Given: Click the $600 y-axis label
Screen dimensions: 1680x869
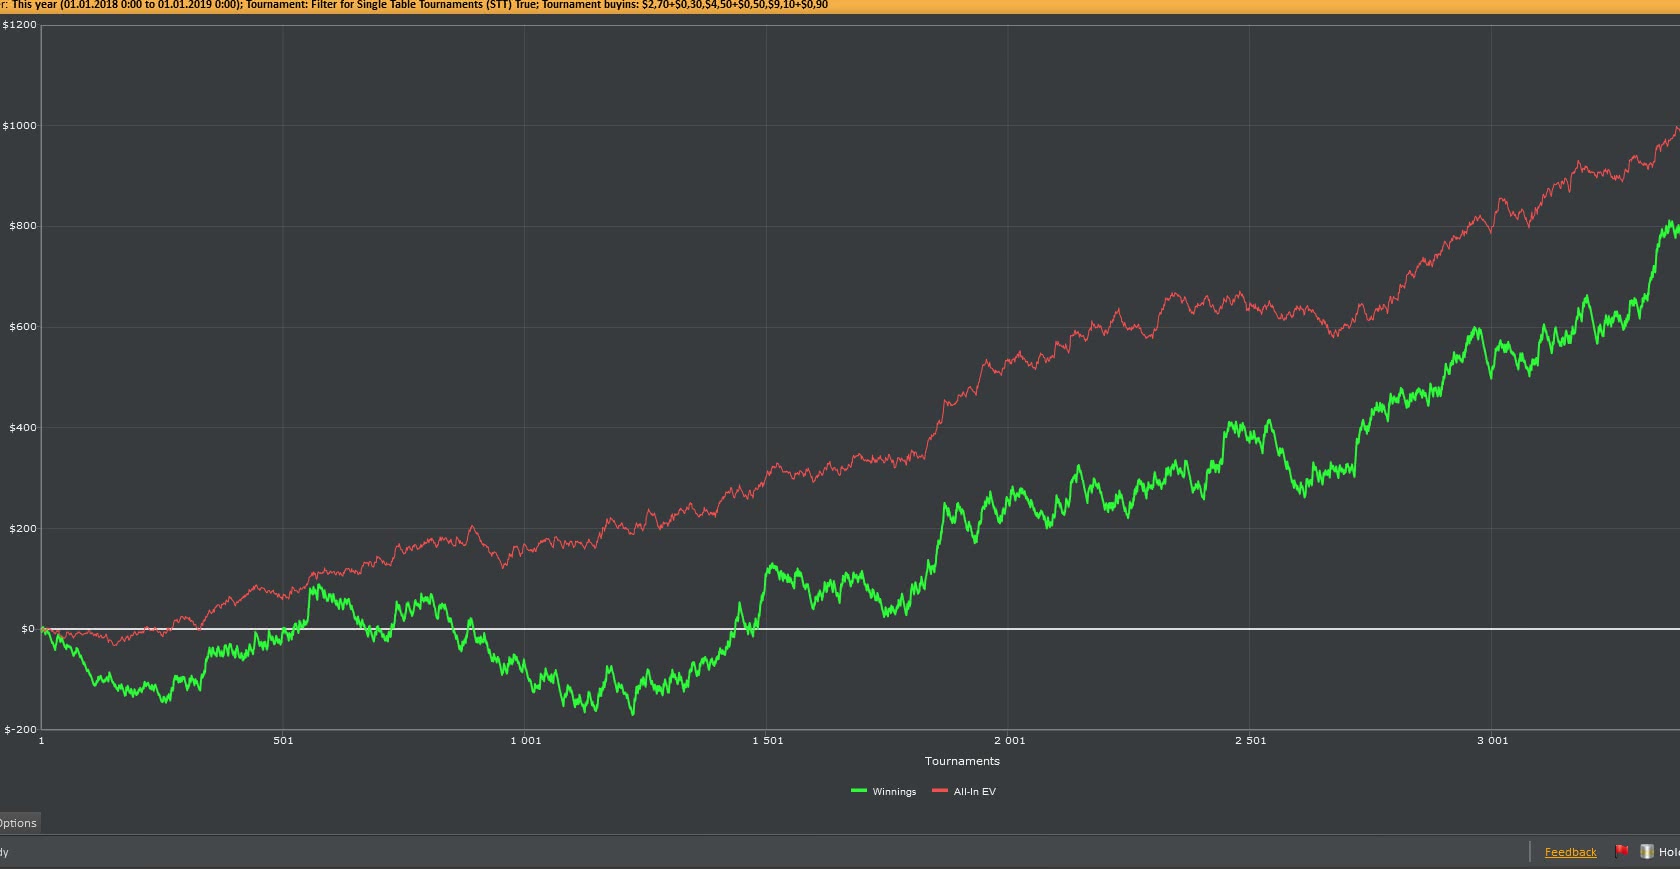Looking at the screenshot, I should pos(22,327).
